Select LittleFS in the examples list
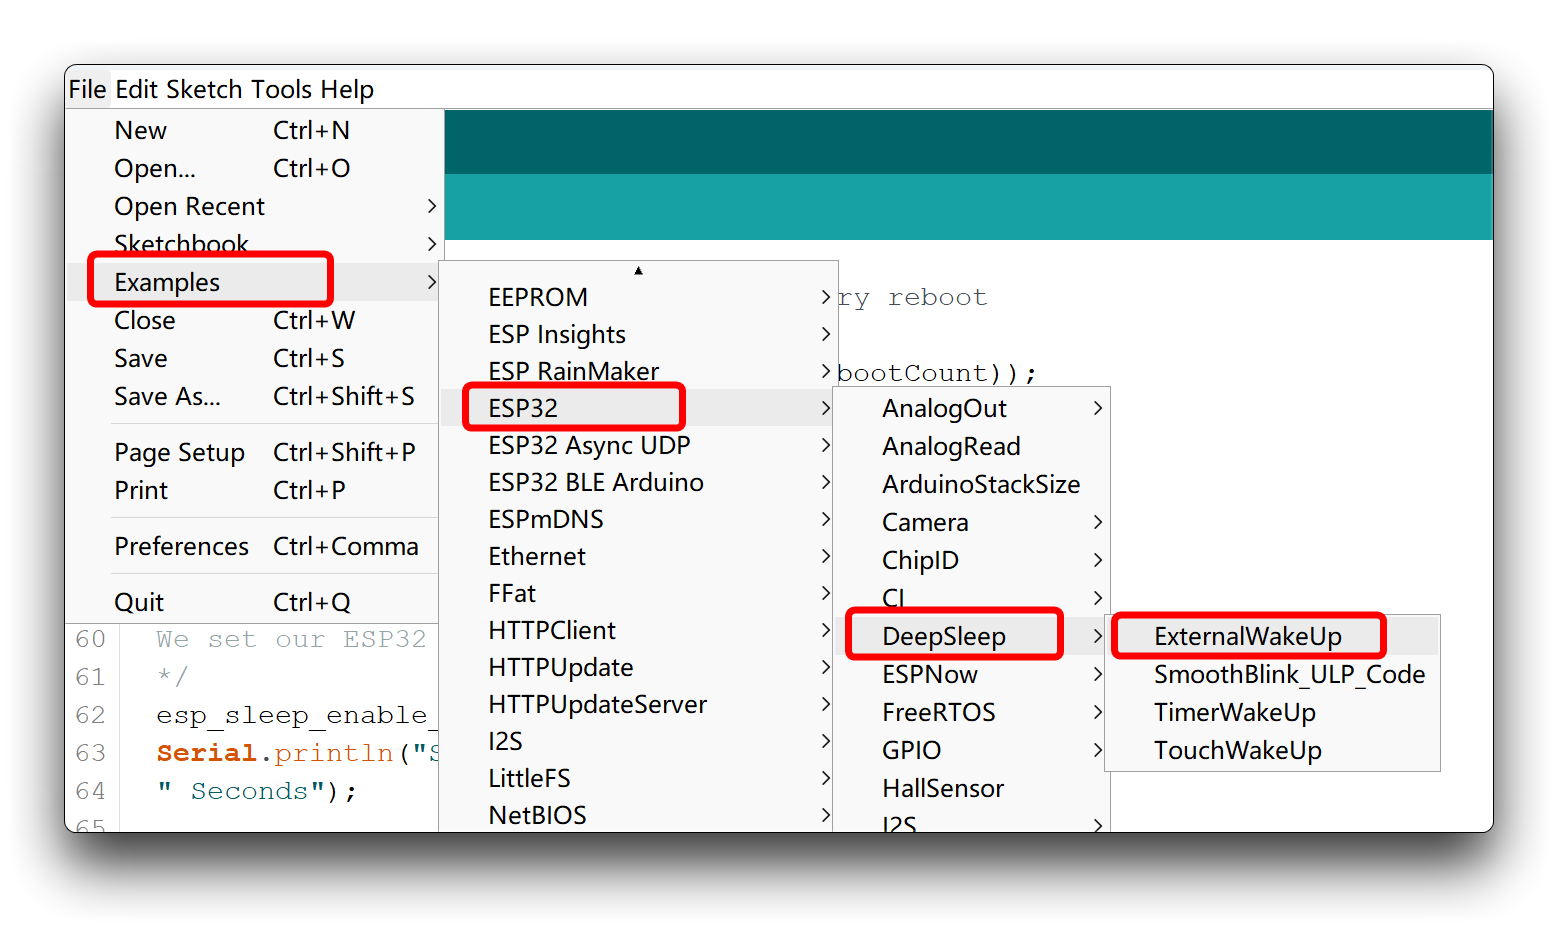Screen dimensions: 1558x929 coord(638,778)
